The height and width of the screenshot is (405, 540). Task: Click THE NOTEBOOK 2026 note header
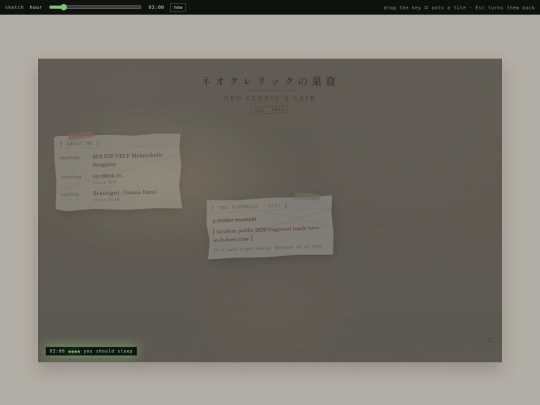(249, 206)
